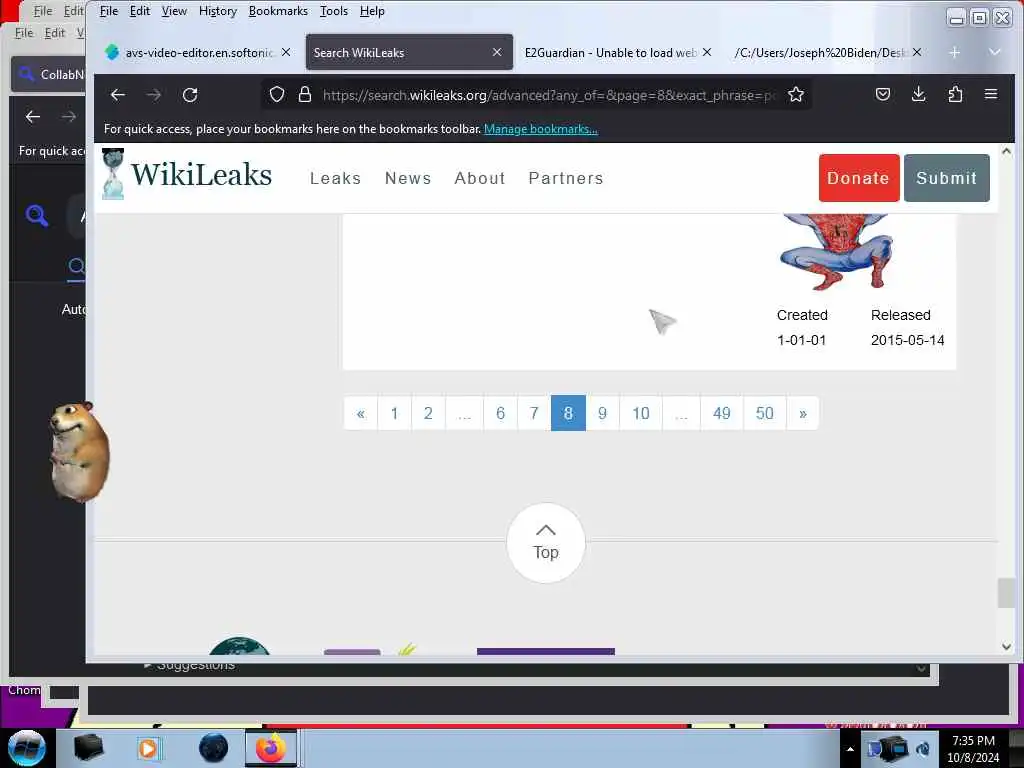This screenshot has width=1024, height=768.
Task: Open the tracking protection shield icon
Action: (277, 95)
